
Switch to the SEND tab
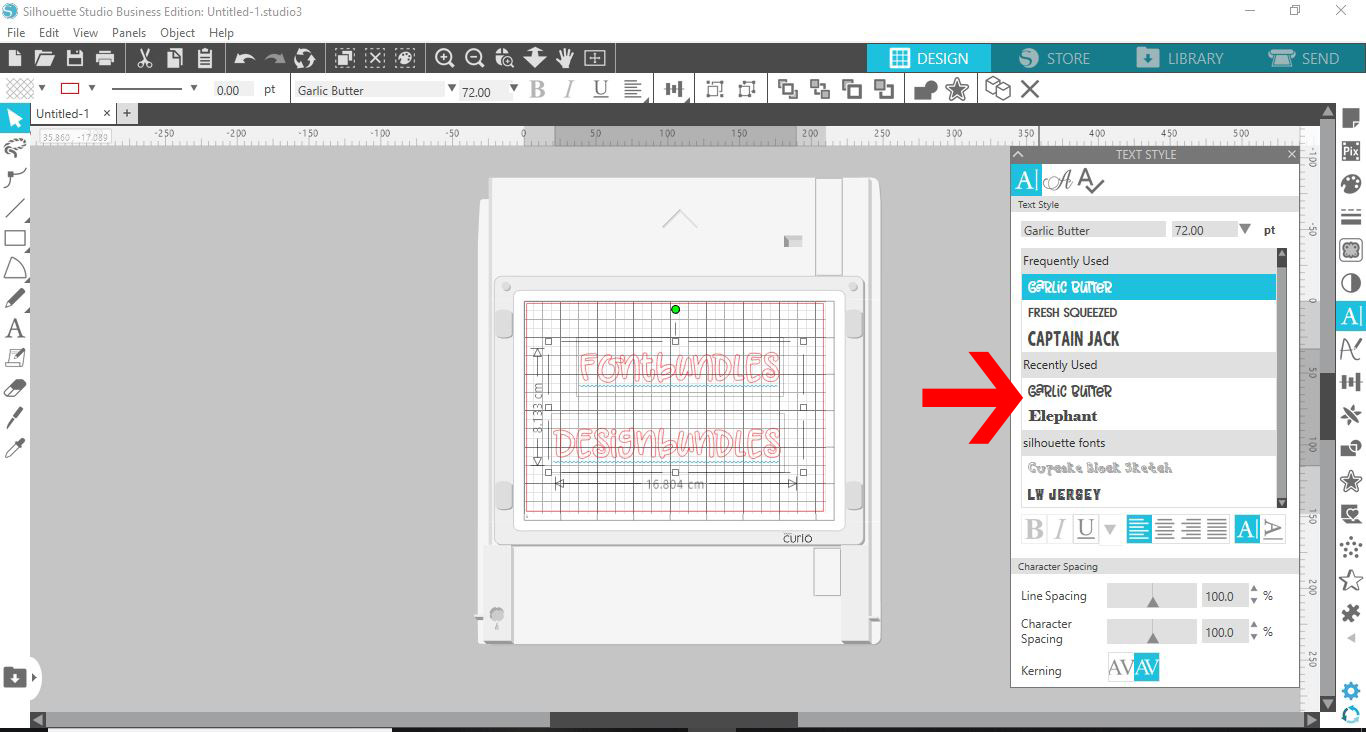point(1304,58)
